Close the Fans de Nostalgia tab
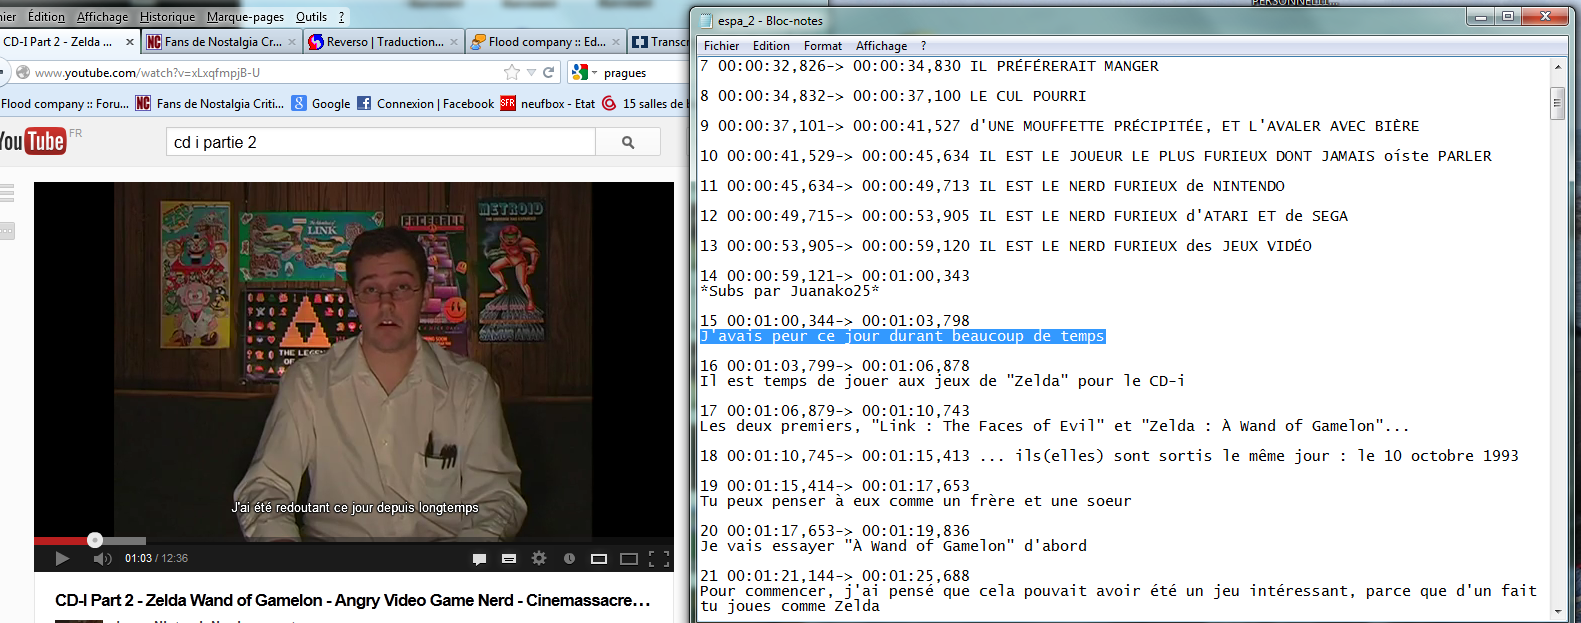The image size is (1581, 623). [292, 42]
